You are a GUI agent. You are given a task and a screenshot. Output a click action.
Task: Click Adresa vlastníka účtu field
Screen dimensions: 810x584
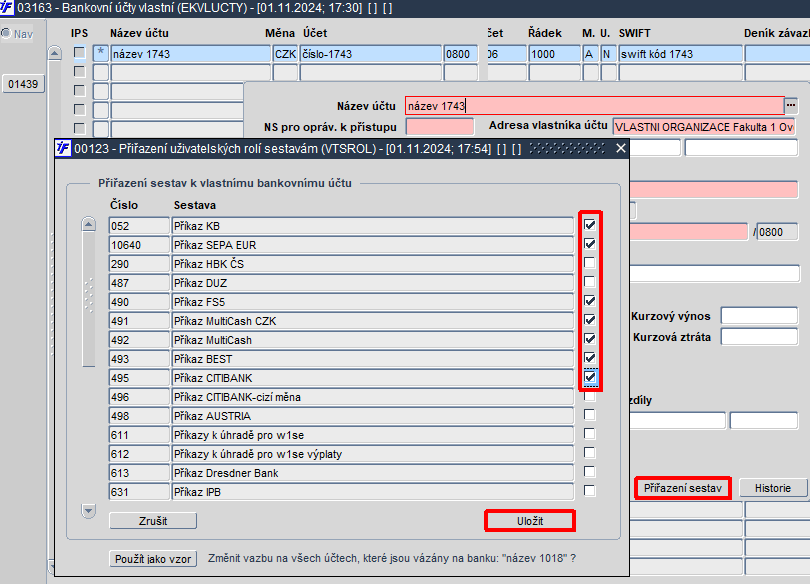(x=705, y=127)
